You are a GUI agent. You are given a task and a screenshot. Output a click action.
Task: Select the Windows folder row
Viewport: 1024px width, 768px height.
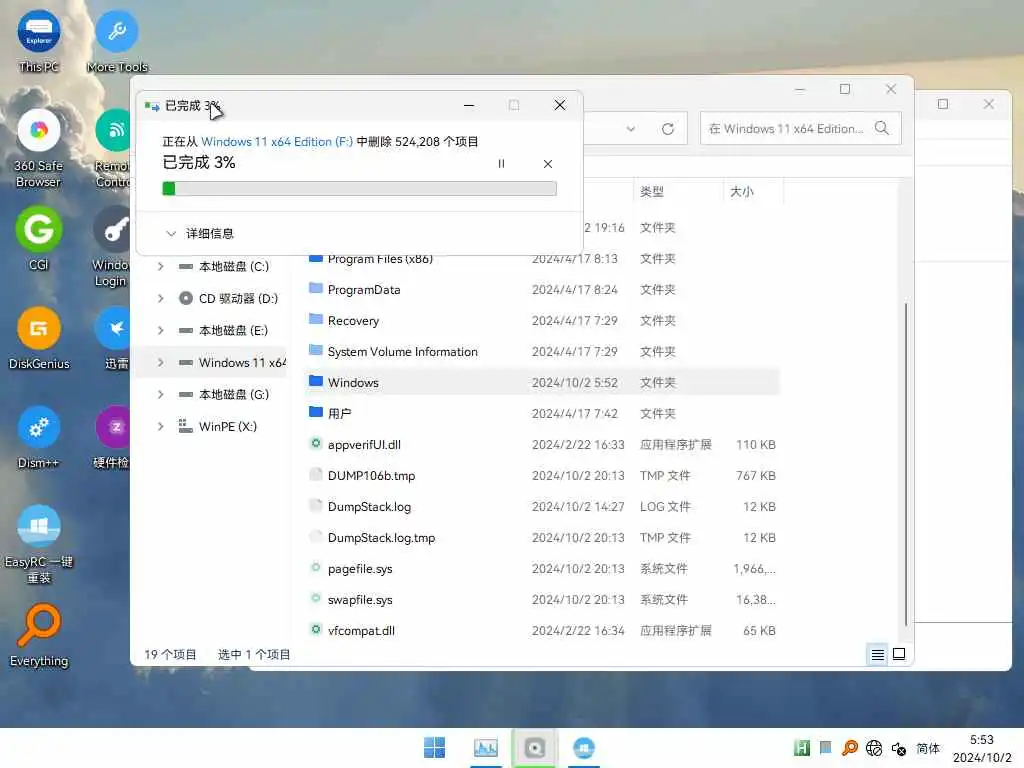pyautogui.click(x=542, y=383)
